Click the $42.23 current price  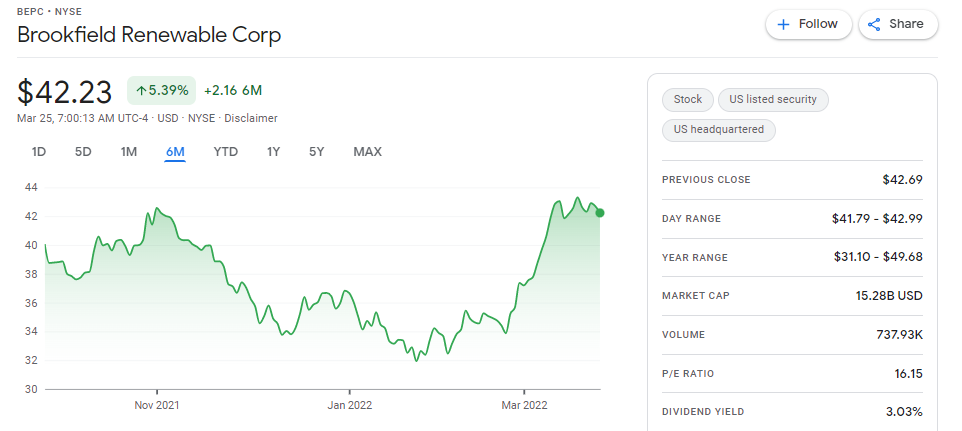[64, 92]
